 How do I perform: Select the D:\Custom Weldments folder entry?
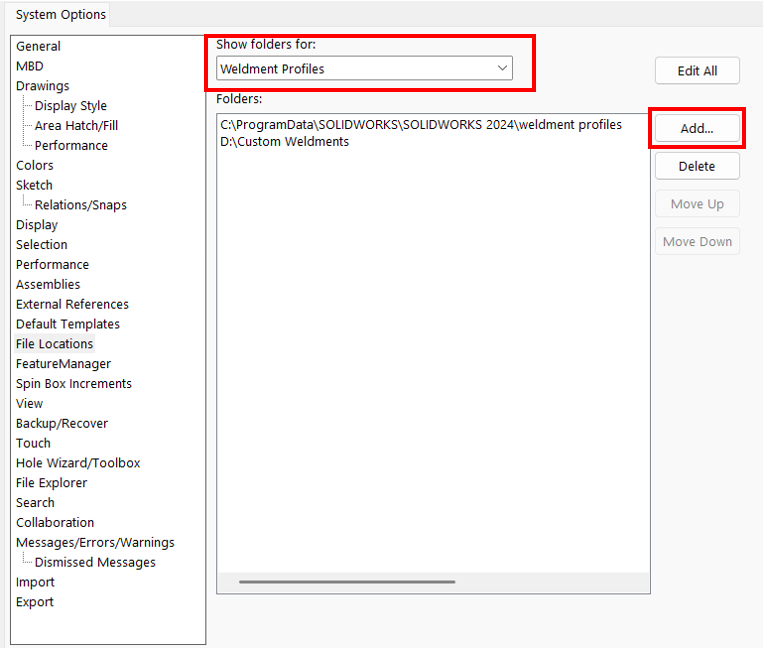point(285,142)
